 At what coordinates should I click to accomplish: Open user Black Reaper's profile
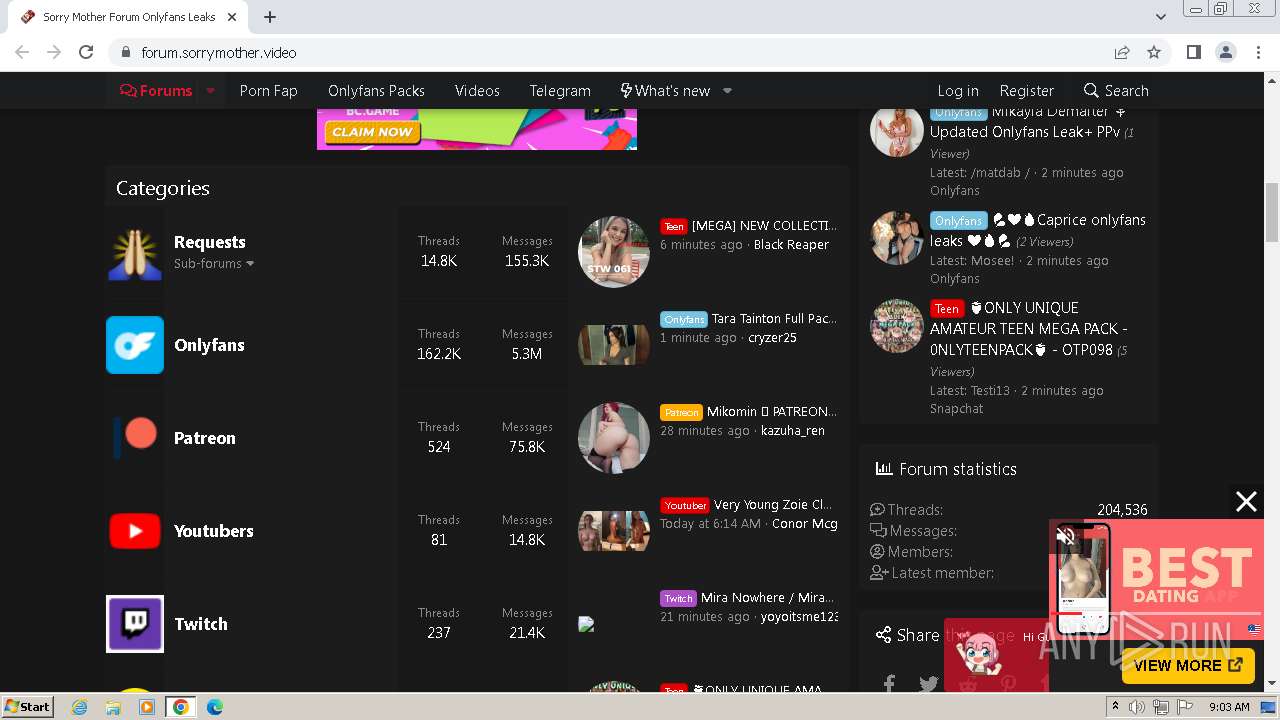click(791, 245)
